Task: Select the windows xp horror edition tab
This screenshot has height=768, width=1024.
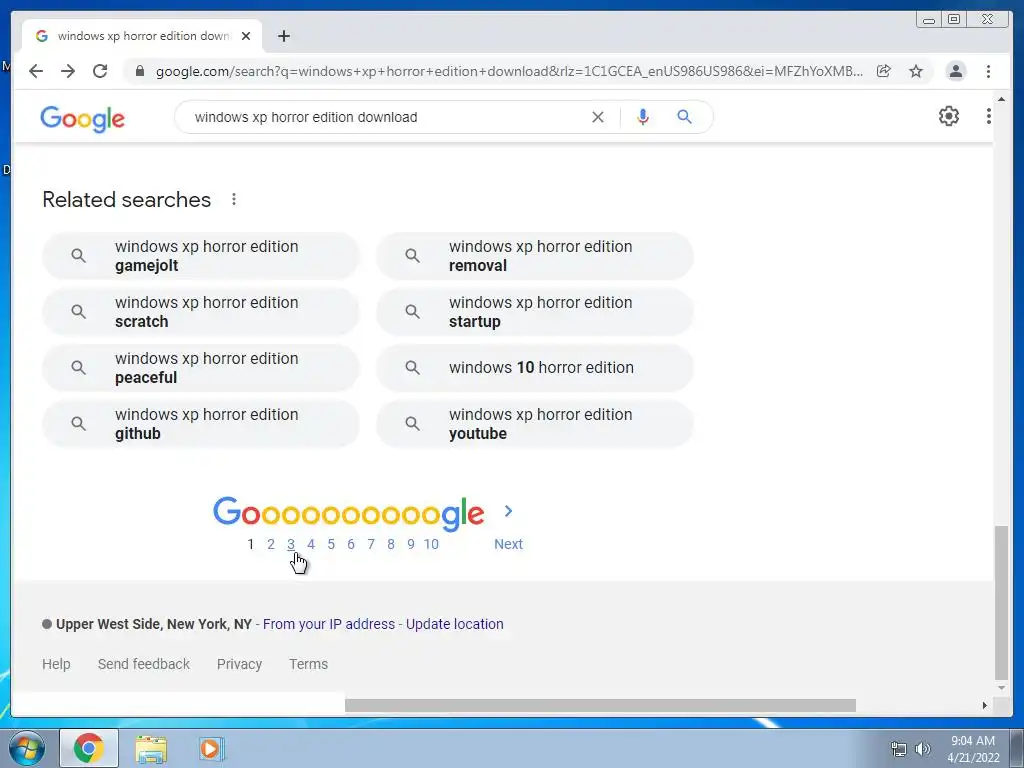Action: pos(142,36)
